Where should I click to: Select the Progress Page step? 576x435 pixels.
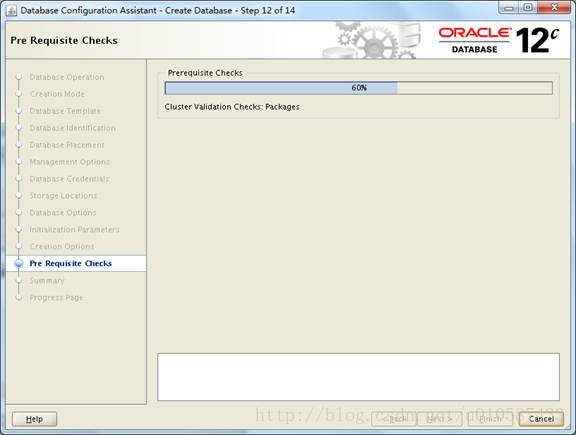coord(56,297)
